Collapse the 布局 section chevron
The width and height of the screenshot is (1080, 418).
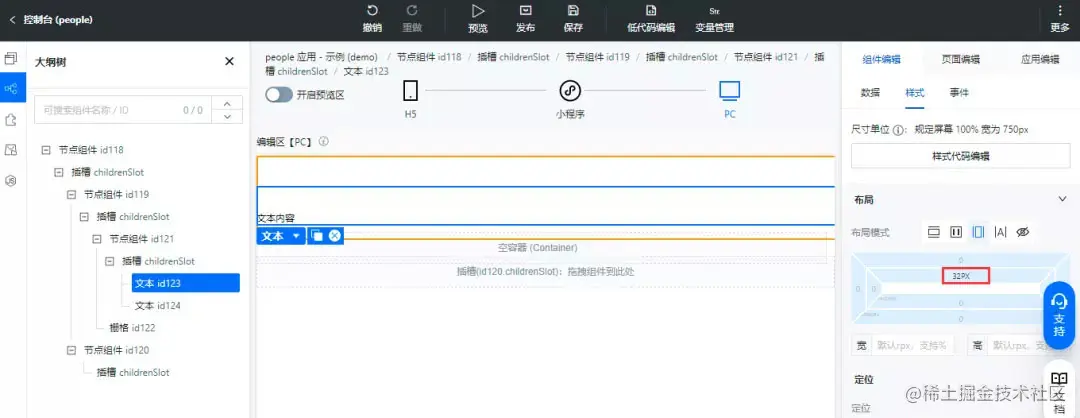click(x=1061, y=199)
